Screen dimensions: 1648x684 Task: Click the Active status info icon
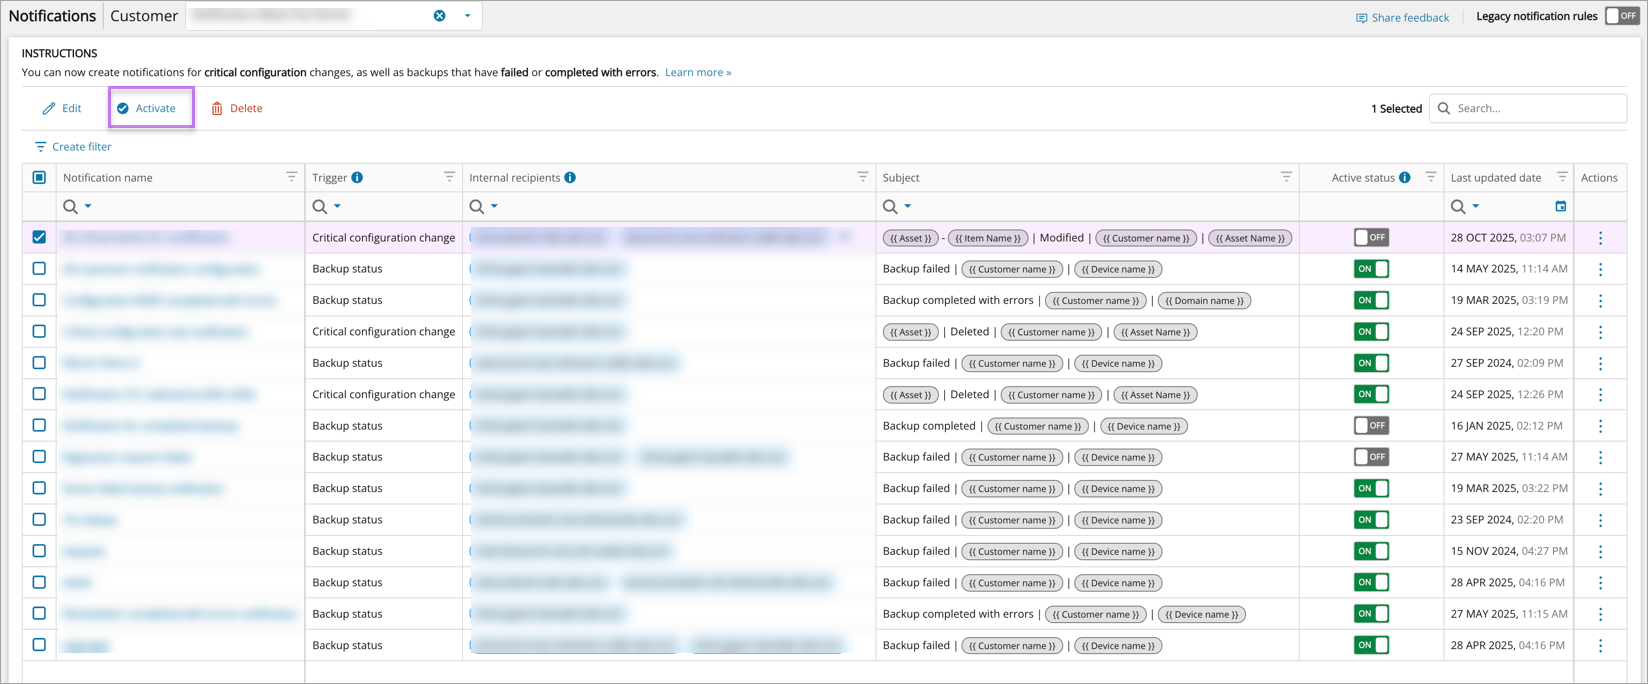click(x=1405, y=178)
